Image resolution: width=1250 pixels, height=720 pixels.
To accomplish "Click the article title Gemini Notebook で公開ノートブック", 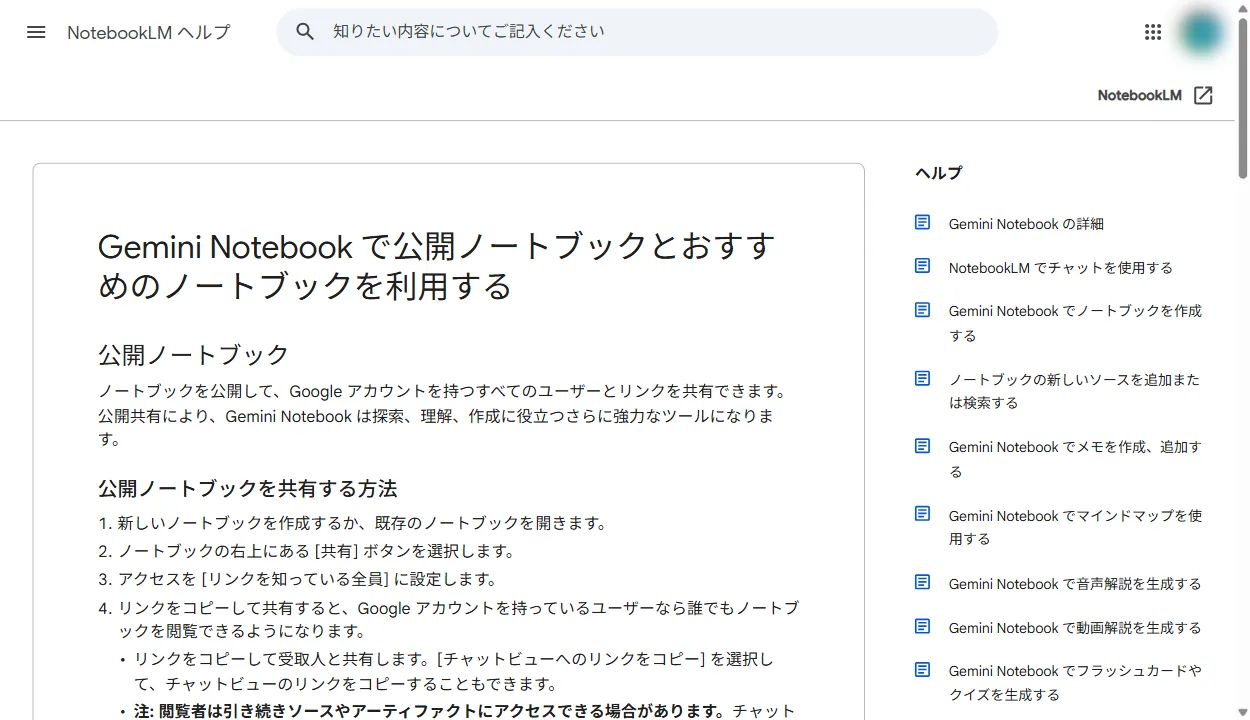I will pos(437,266).
